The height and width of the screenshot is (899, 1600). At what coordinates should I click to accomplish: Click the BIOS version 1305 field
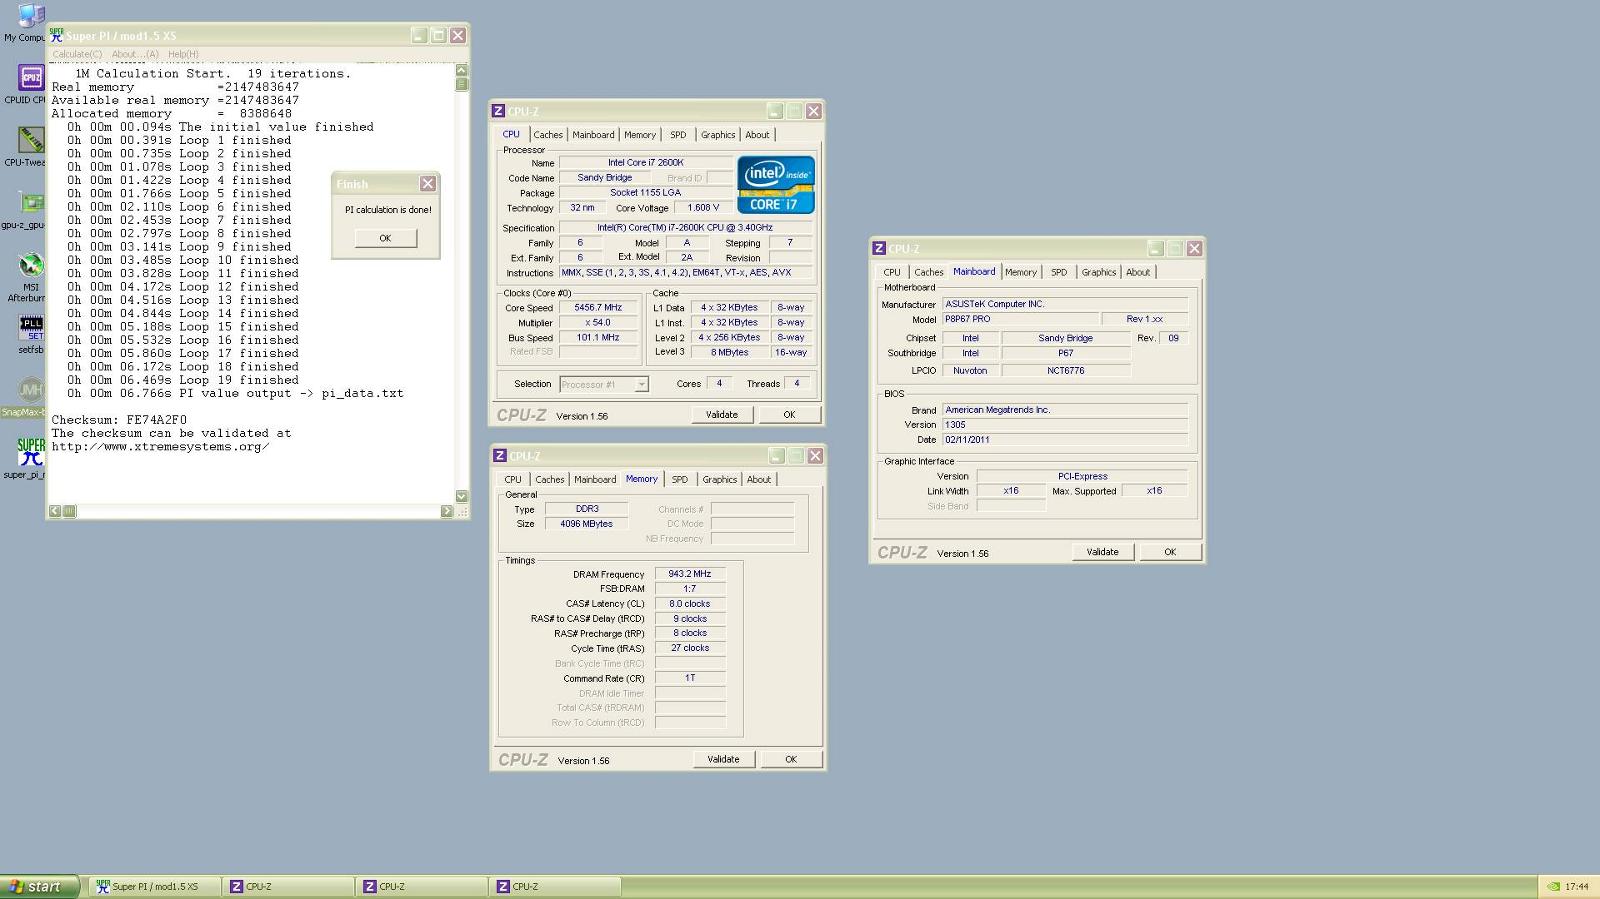tap(1065, 424)
